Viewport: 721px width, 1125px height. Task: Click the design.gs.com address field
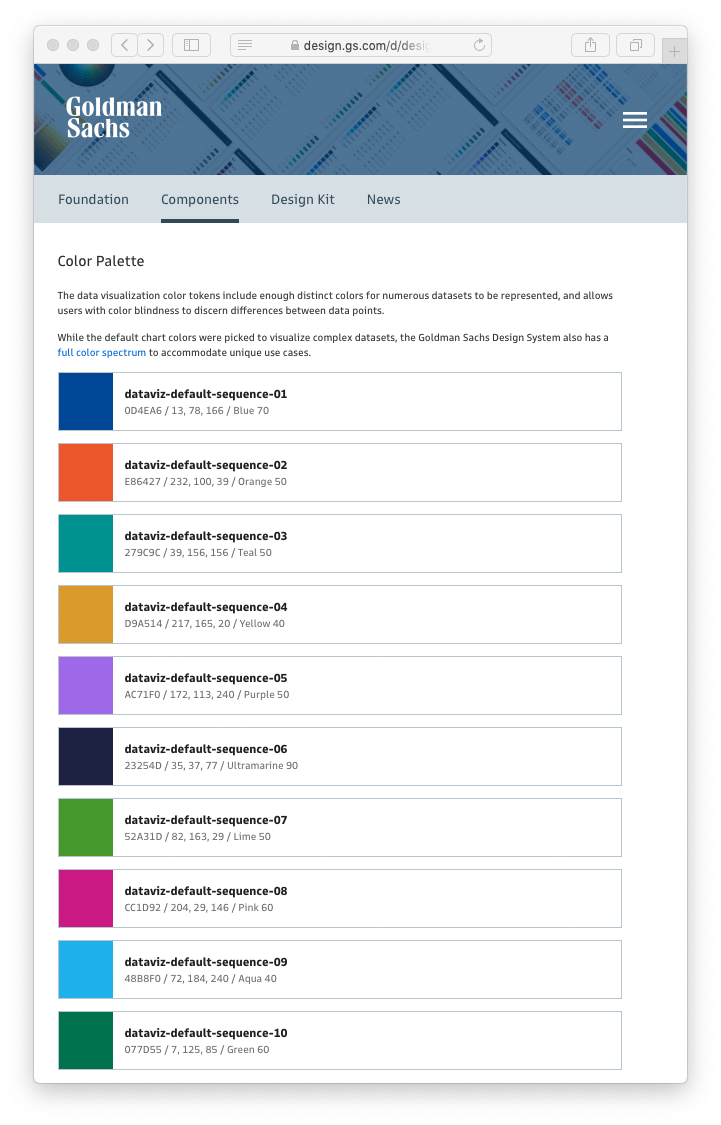[x=361, y=45]
